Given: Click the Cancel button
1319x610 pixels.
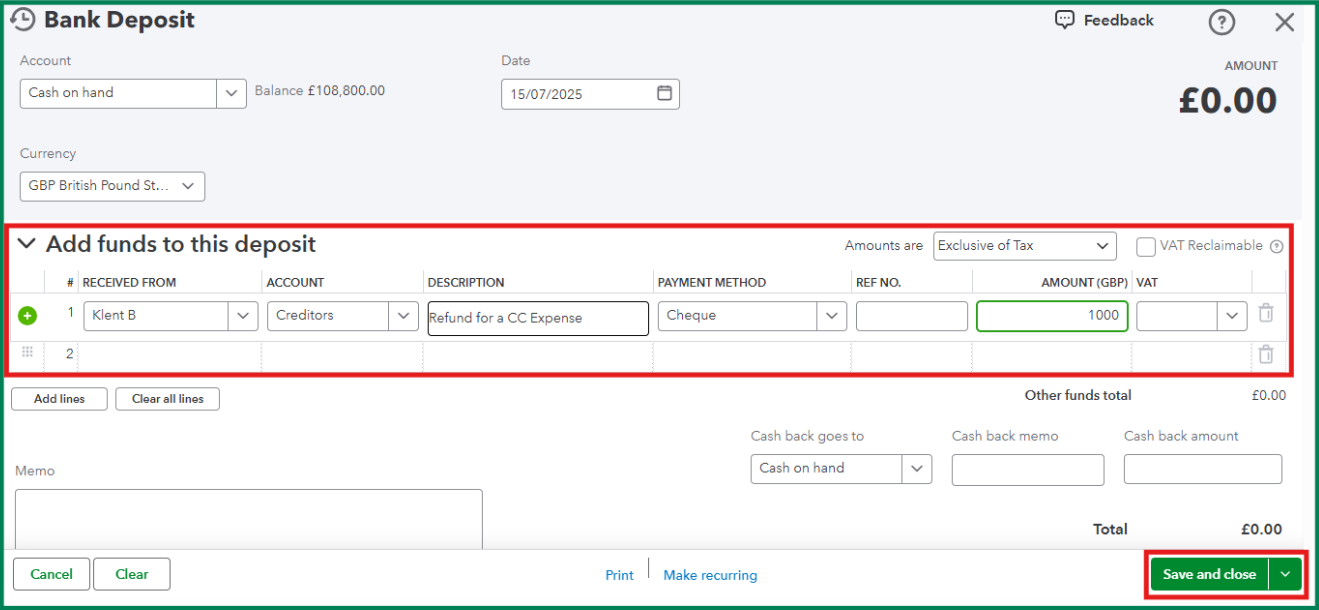Looking at the screenshot, I should point(51,574).
